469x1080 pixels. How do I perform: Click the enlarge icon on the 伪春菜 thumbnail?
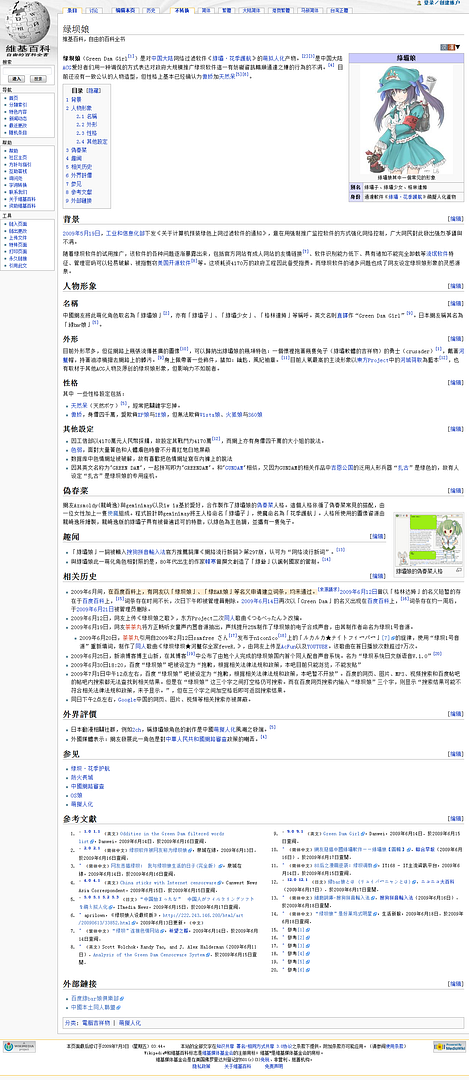[x=459, y=570]
